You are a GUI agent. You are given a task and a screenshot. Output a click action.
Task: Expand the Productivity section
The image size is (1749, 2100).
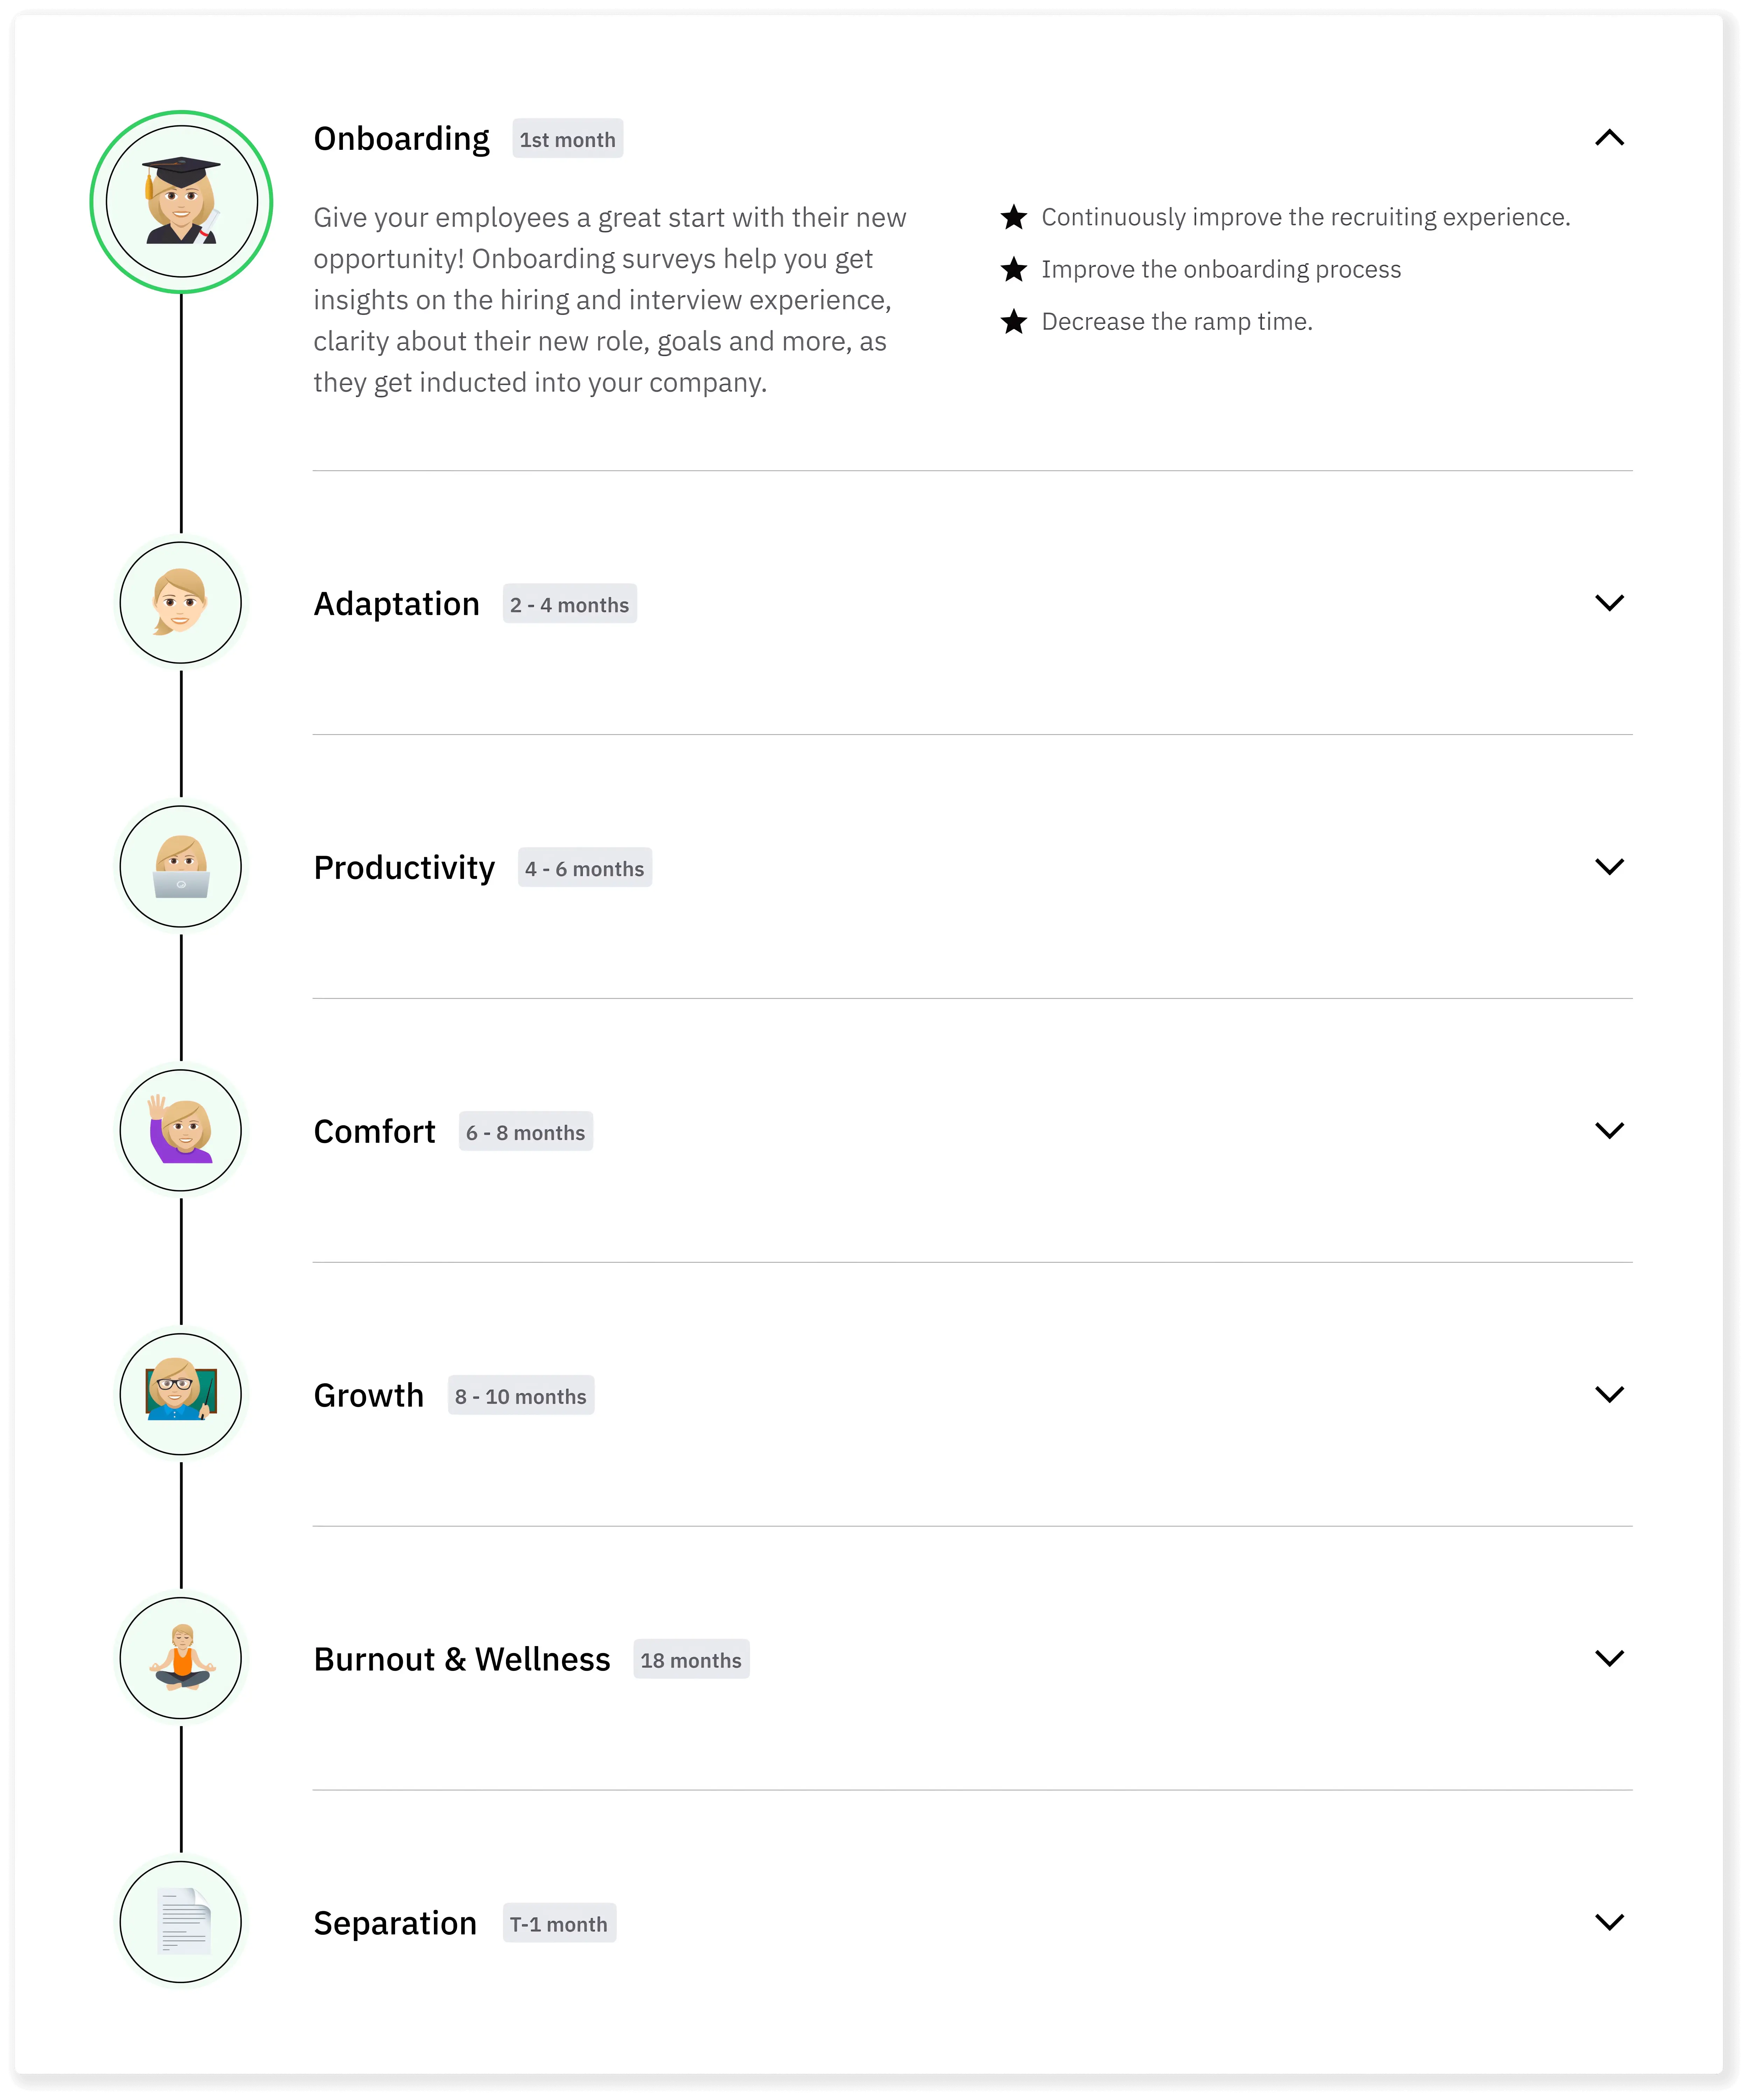[x=1610, y=867]
